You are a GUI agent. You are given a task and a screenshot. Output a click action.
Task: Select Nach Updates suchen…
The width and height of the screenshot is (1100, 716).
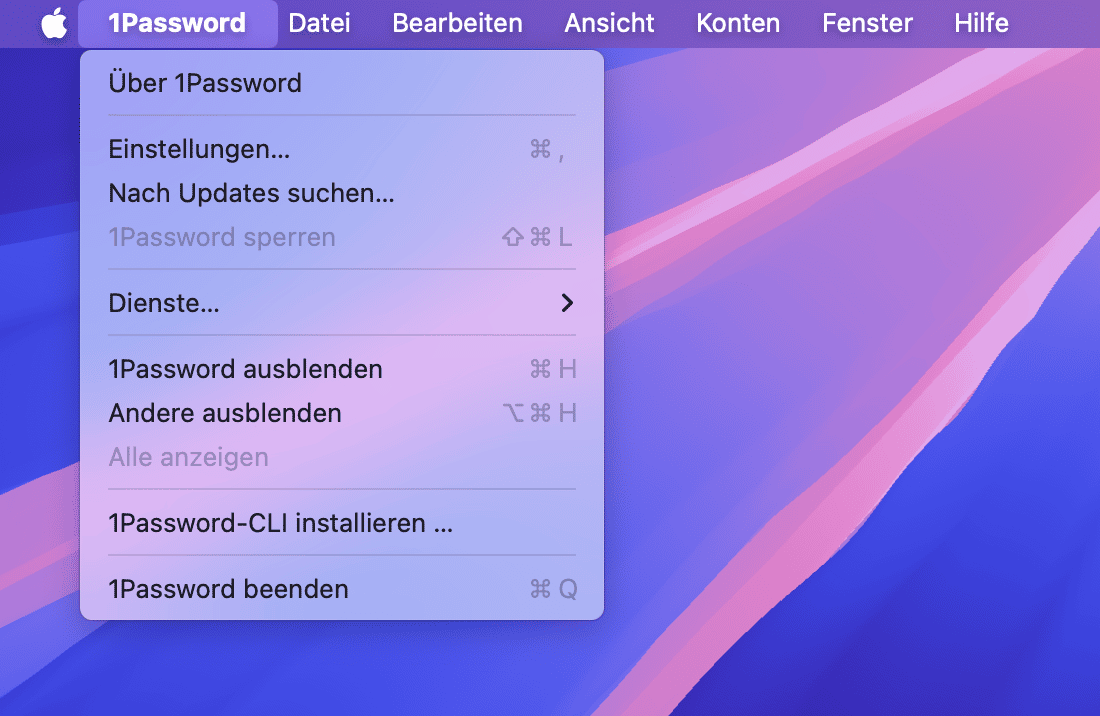(251, 194)
